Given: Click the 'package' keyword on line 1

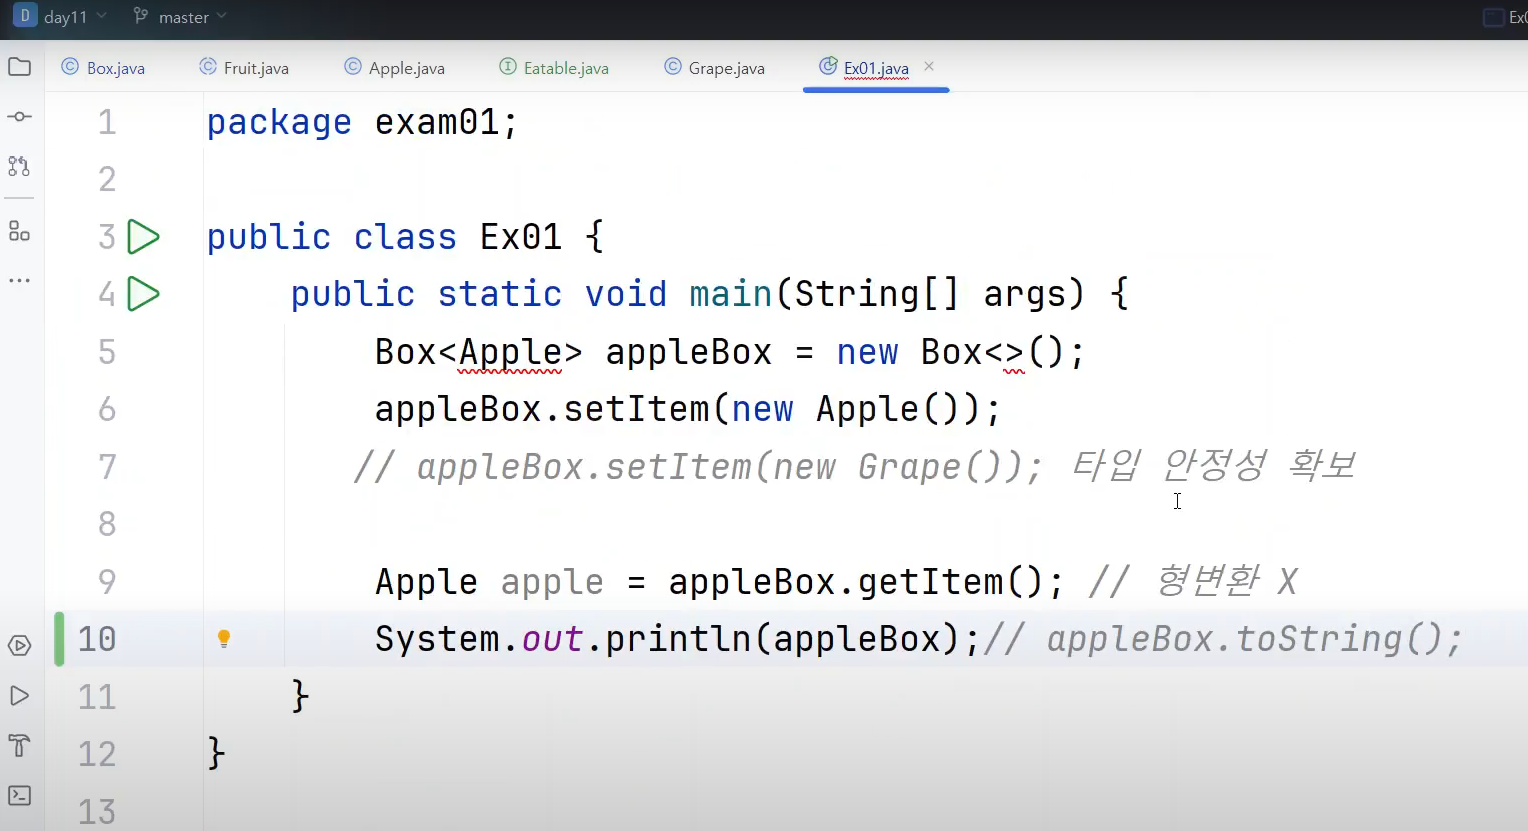Looking at the screenshot, I should coord(279,123).
